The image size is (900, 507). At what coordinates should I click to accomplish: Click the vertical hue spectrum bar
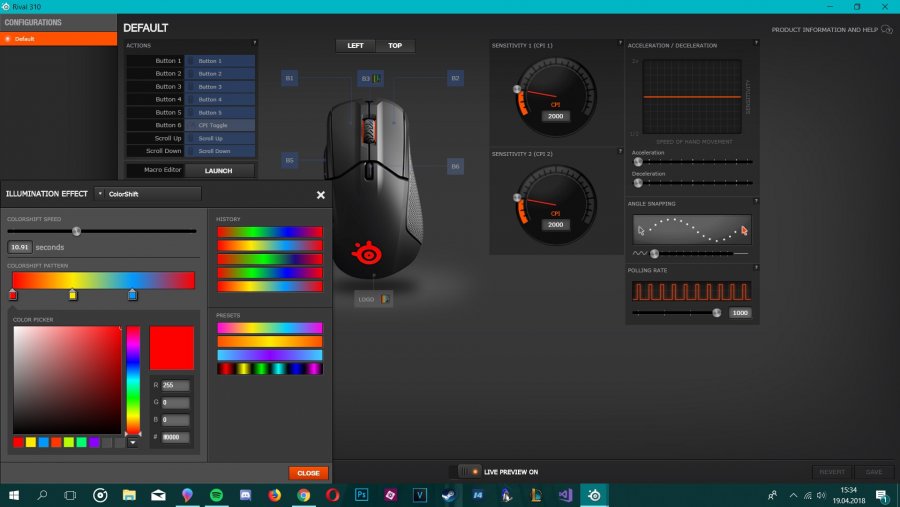133,380
